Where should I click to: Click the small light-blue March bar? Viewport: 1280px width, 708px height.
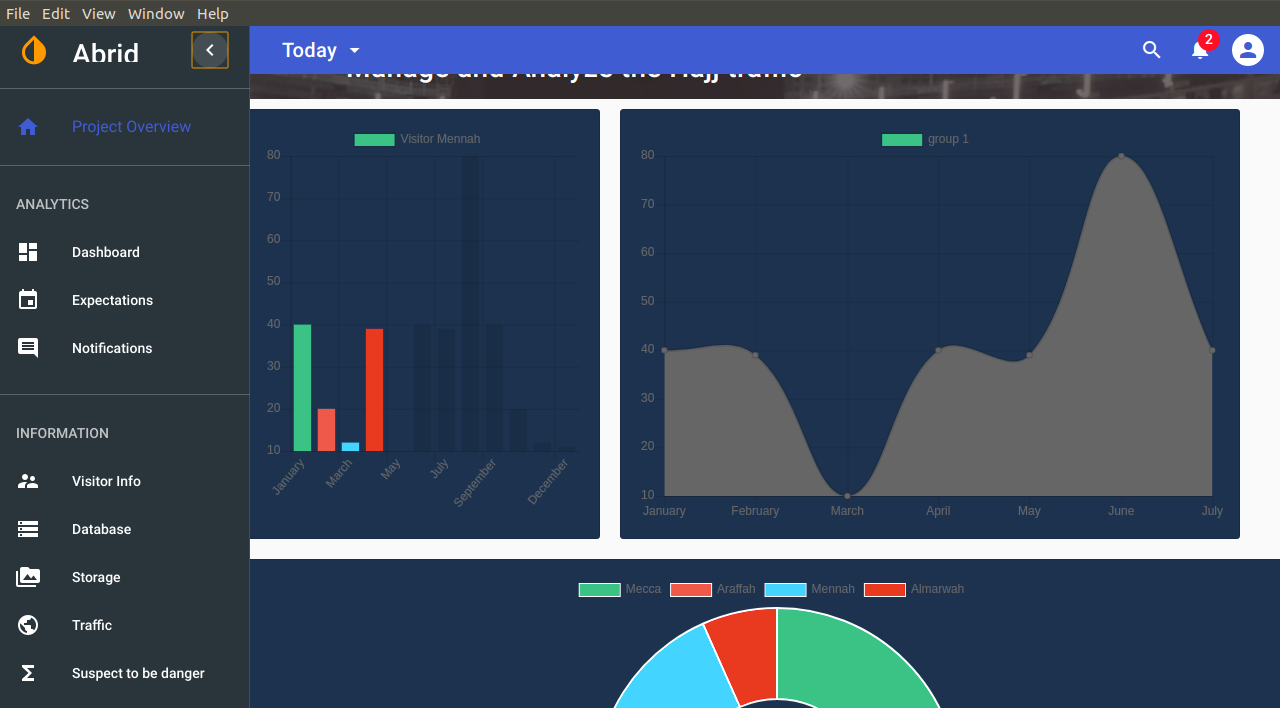[x=350, y=447]
